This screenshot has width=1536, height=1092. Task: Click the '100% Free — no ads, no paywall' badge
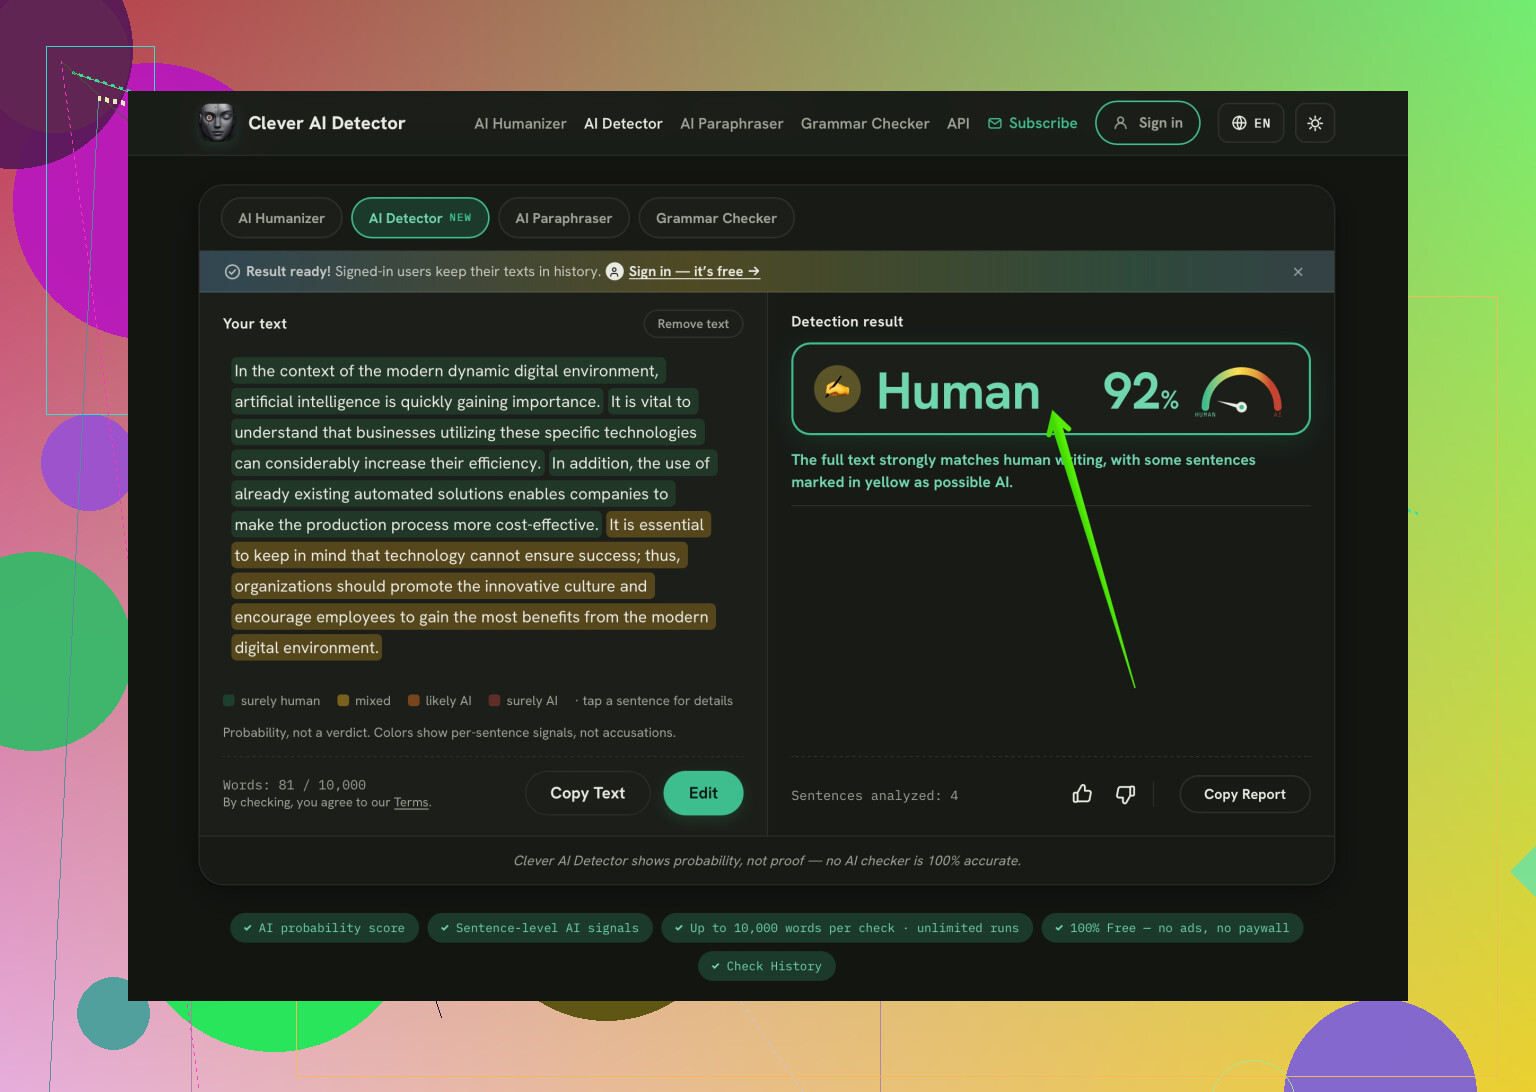(x=1172, y=928)
